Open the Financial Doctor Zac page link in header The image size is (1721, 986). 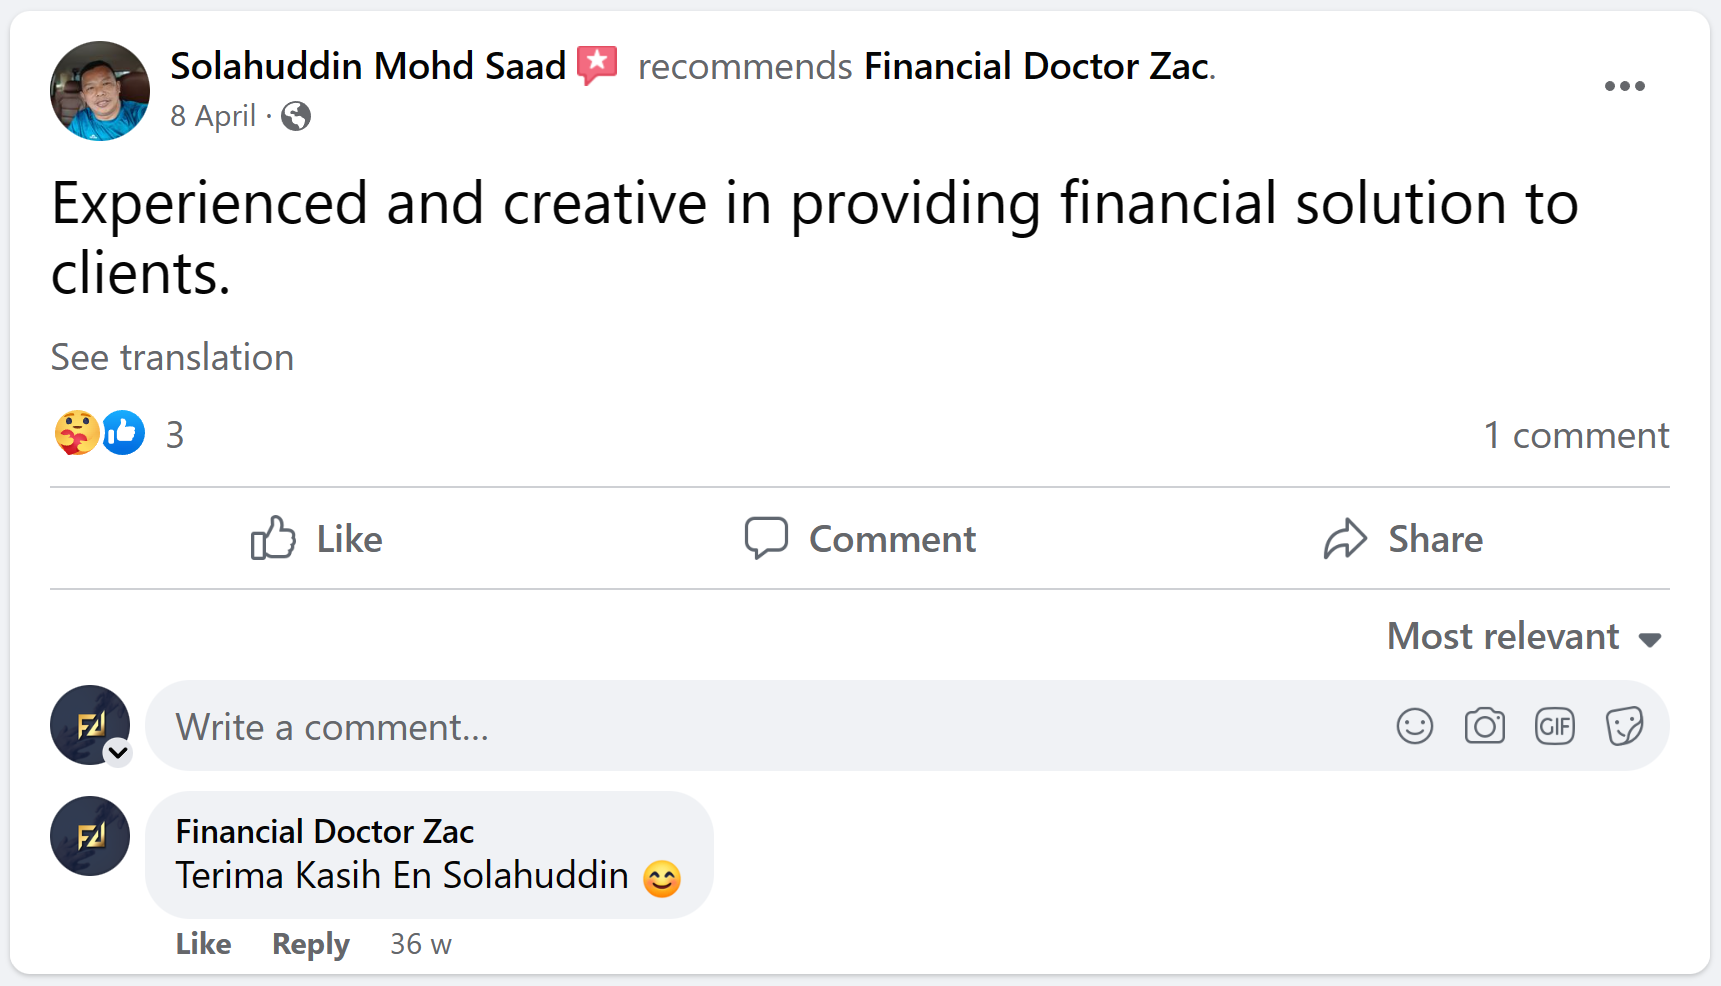coord(1036,66)
